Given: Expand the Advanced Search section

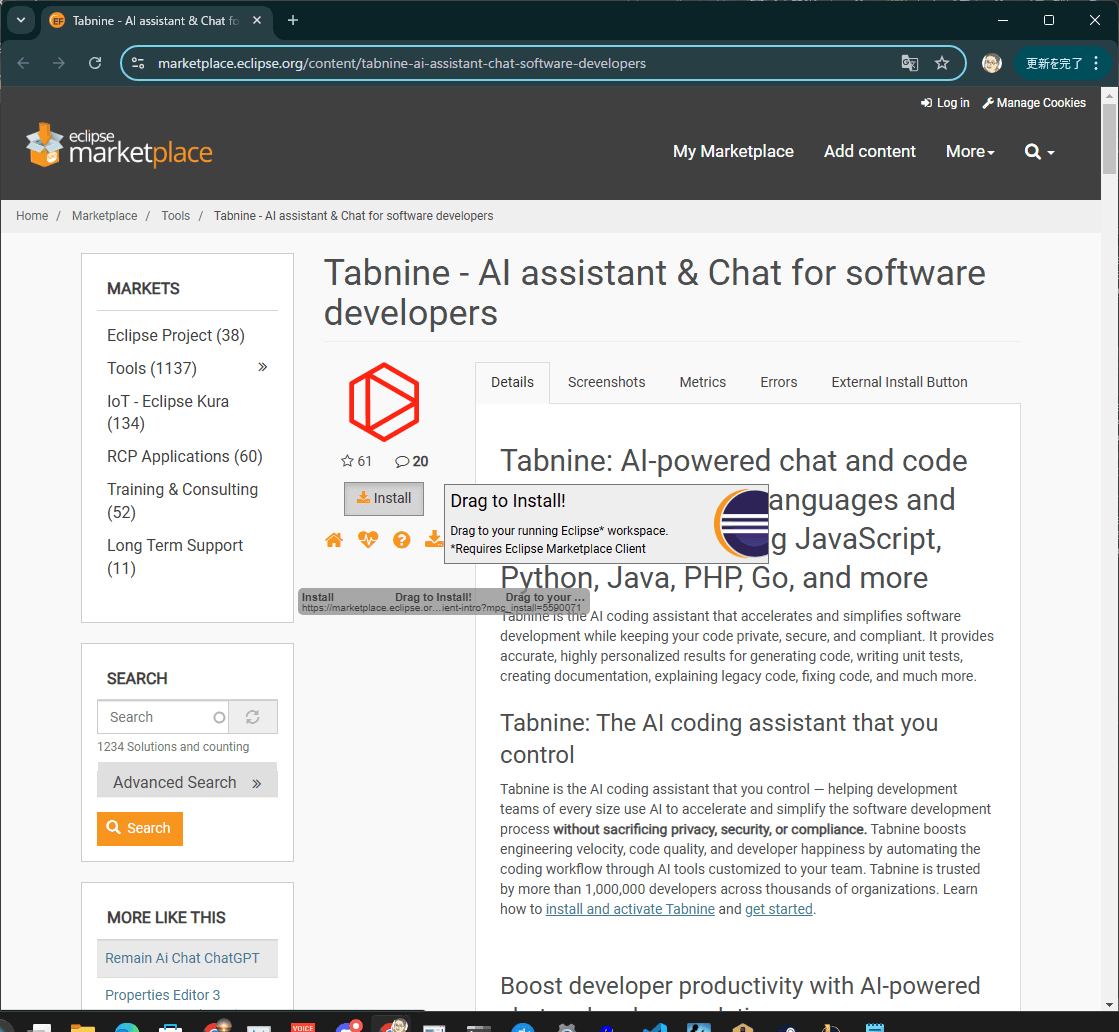Looking at the screenshot, I should (x=187, y=782).
